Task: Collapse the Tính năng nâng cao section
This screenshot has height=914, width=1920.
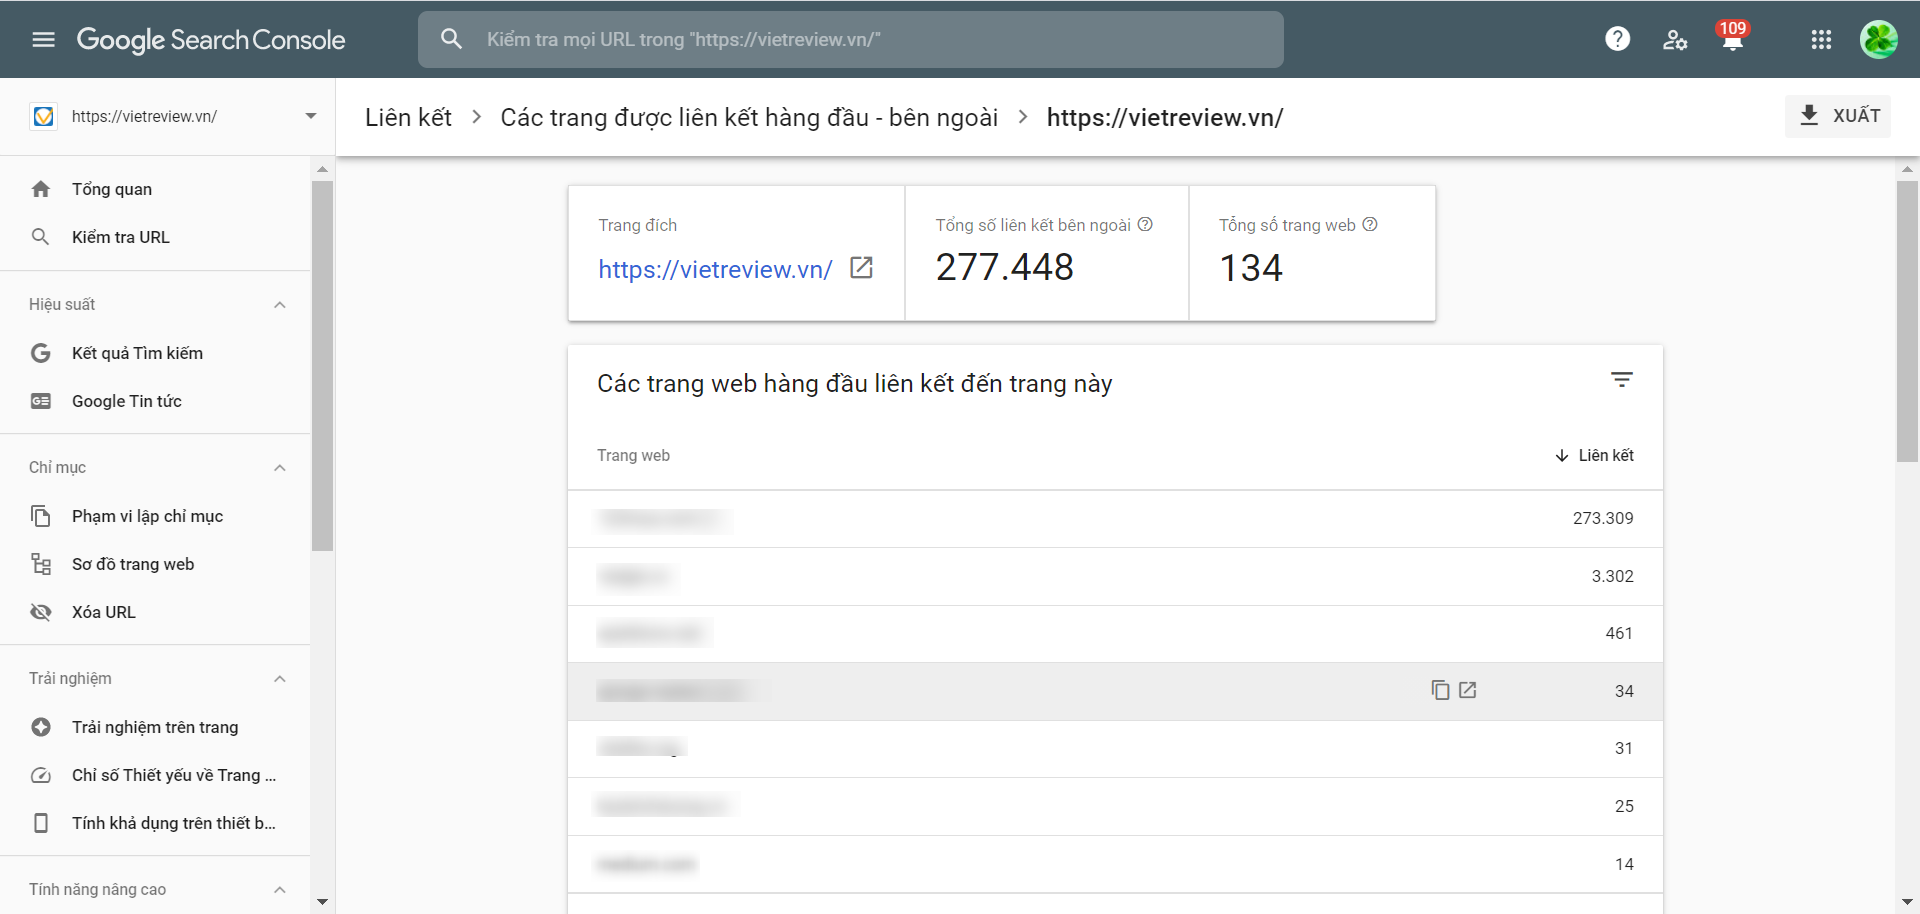Action: (280, 890)
